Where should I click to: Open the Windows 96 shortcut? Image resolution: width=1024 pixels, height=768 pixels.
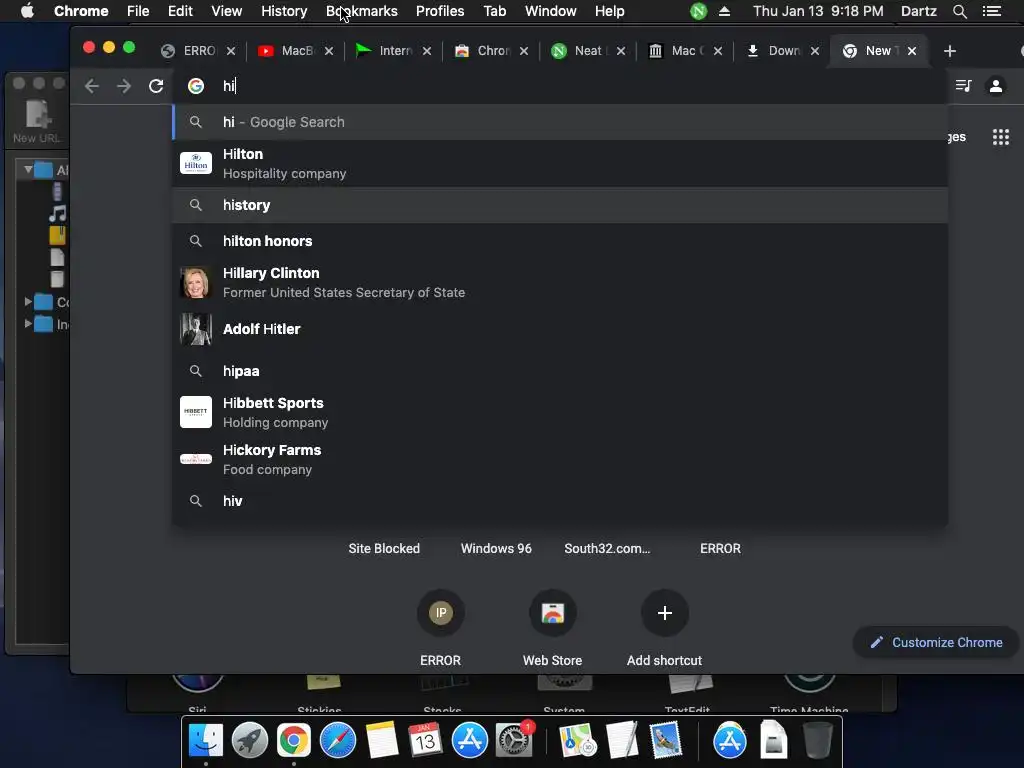(x=496, y=549)
